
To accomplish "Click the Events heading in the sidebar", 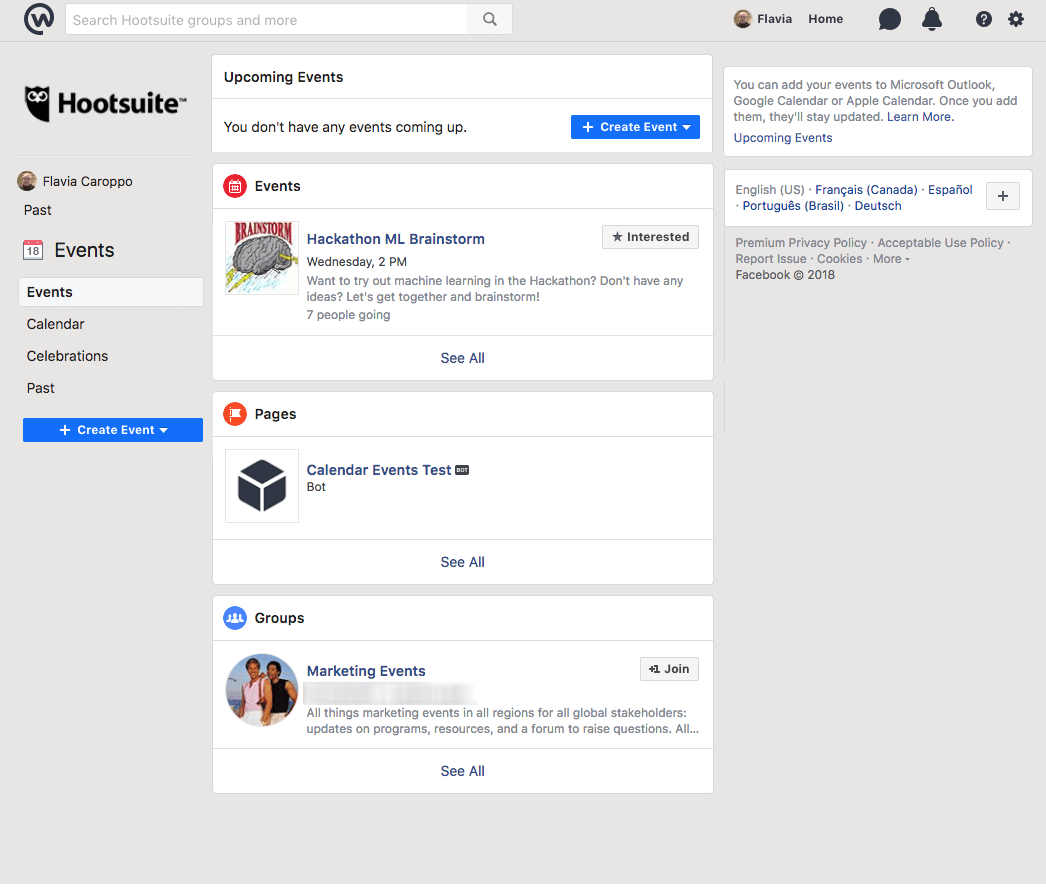I will click(x=84, y=250).
